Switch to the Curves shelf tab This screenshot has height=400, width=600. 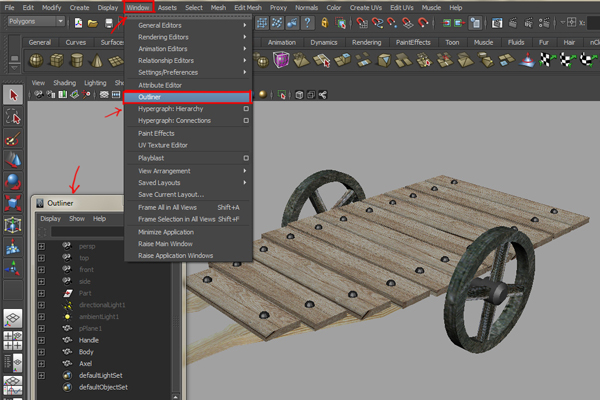pyautogui.click(x=76, y=42)
